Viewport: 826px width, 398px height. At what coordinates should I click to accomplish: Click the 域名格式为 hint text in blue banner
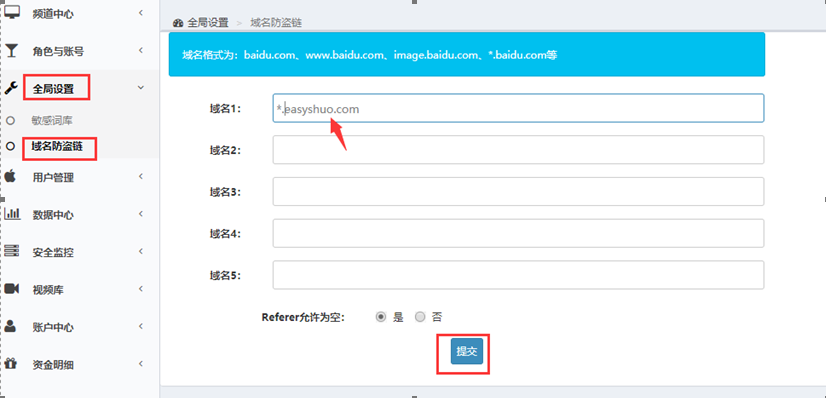[x=370, y=55]
